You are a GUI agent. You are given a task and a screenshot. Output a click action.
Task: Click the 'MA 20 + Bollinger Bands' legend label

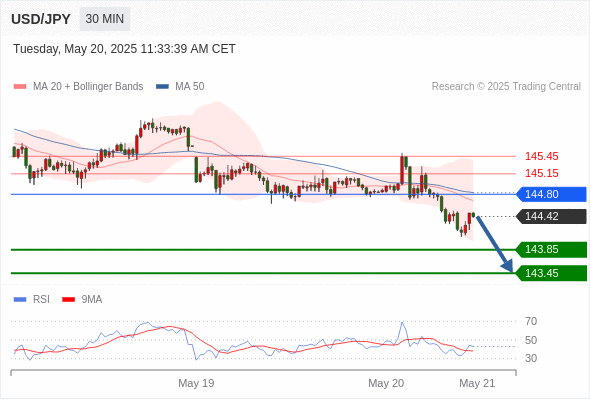tap(88, 87)
